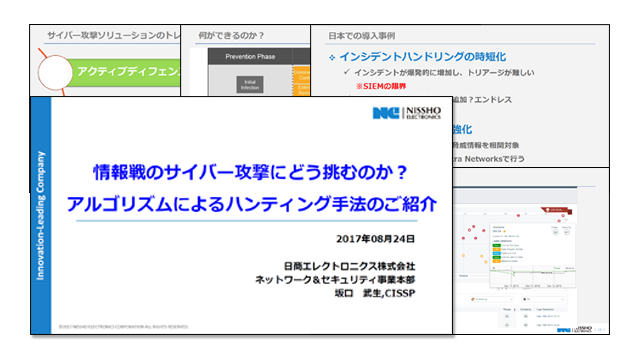Click the white circle beside アクティブディフェンス
Viewport: 640px width, 360px height.
click(x=55, y=73)
